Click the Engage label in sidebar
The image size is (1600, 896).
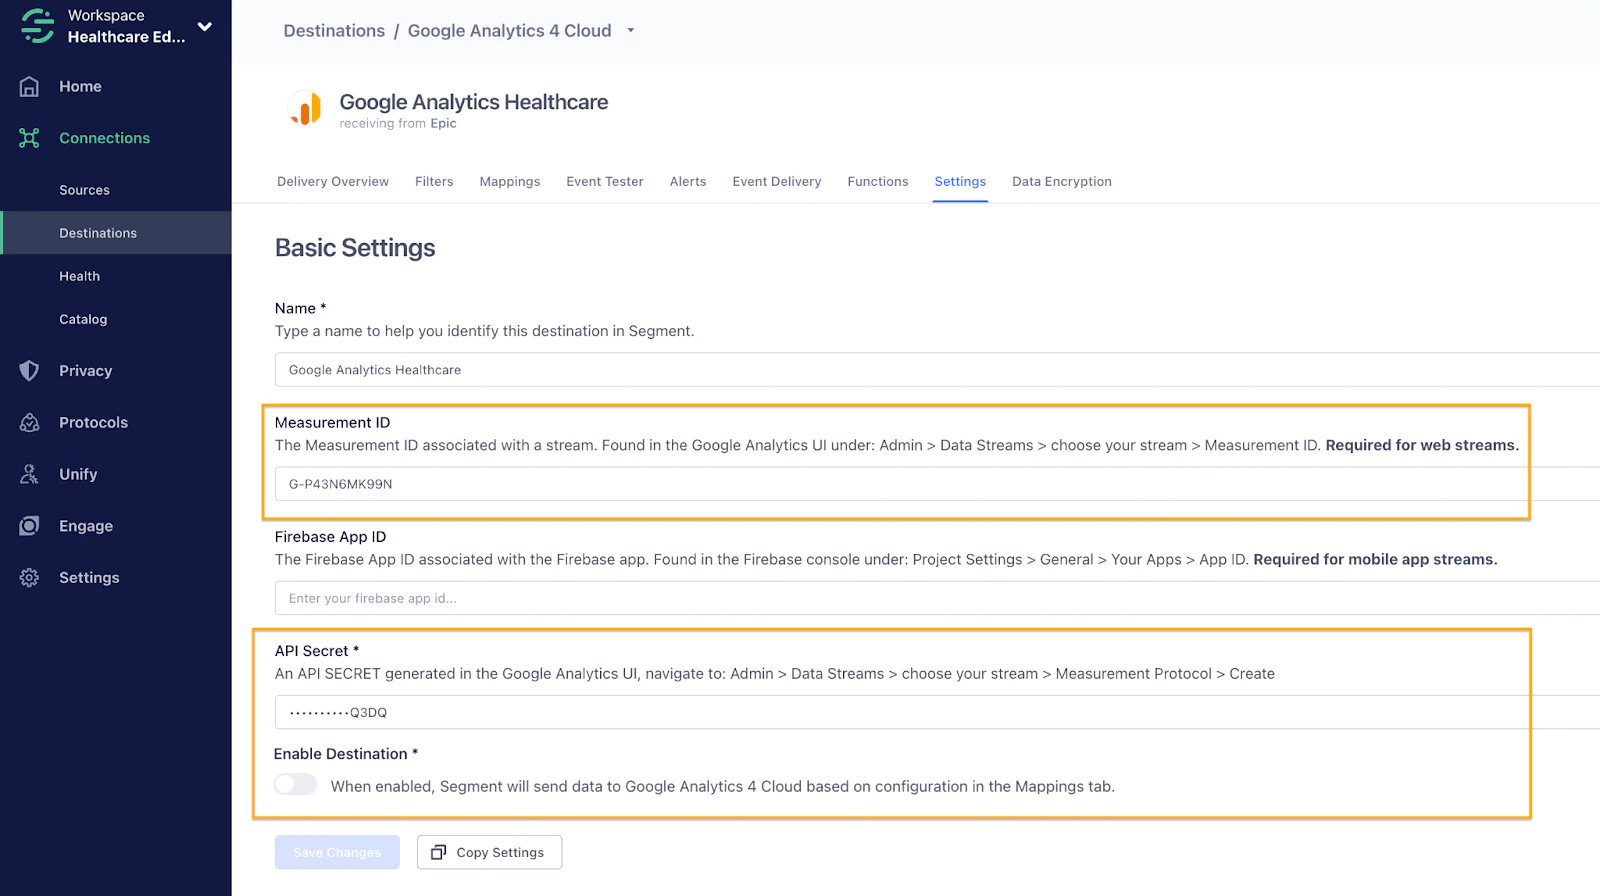pos(86,526)
